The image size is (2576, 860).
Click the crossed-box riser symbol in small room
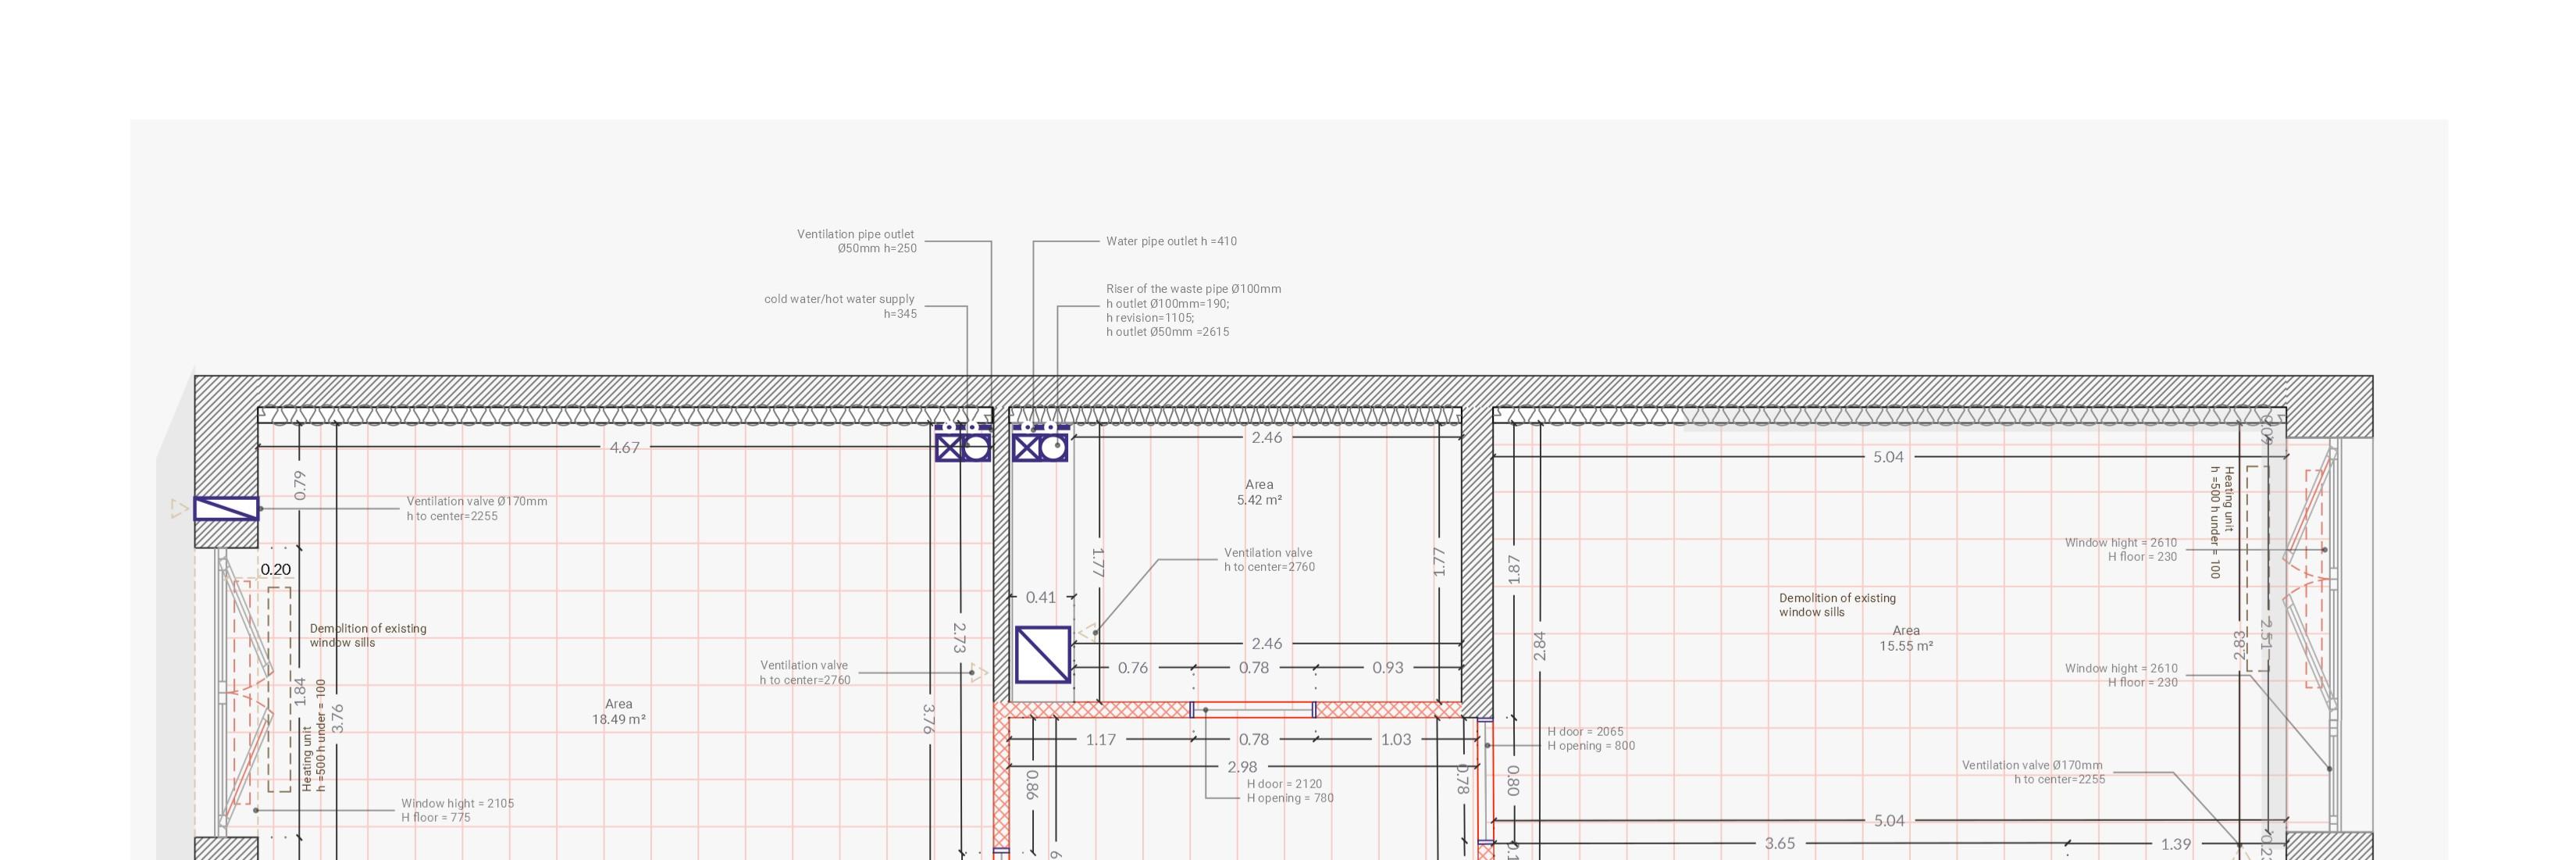click(1026, 447)
